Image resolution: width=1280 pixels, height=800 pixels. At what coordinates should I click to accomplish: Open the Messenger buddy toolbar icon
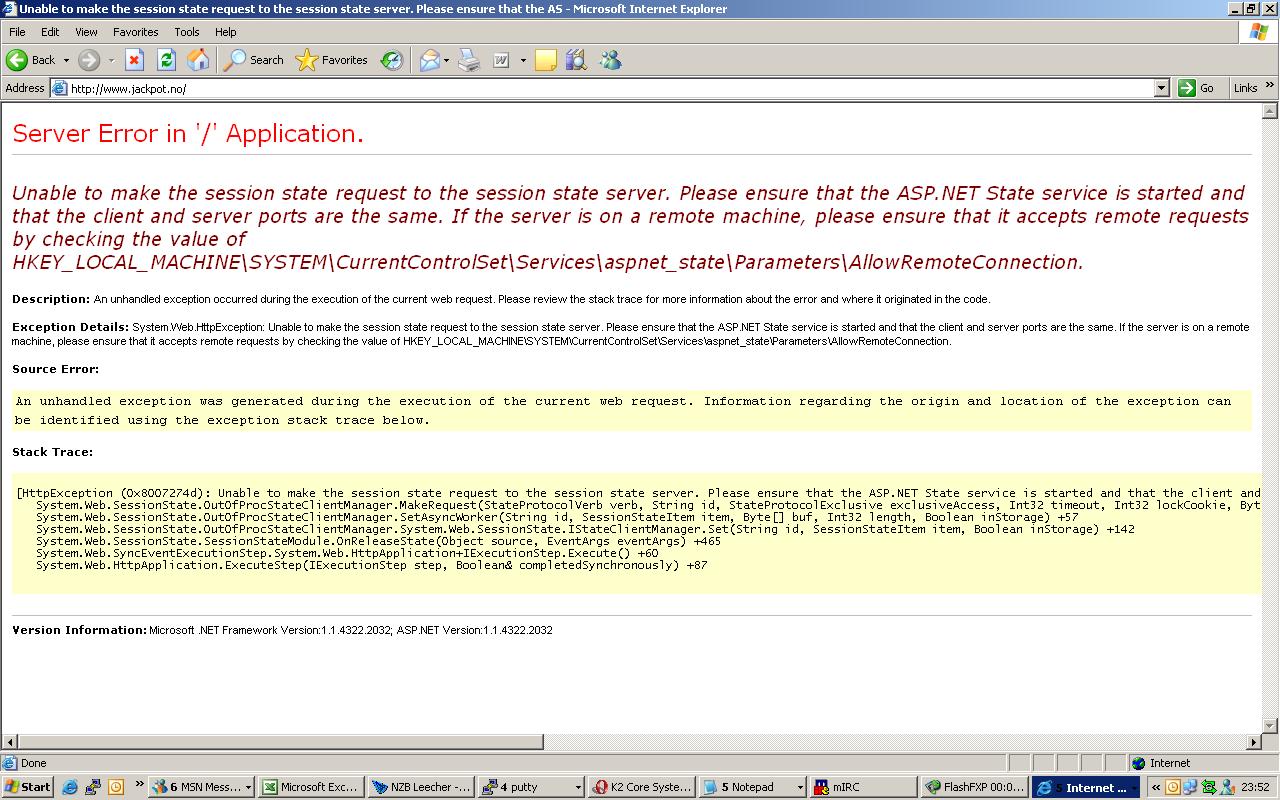[610, 60]
